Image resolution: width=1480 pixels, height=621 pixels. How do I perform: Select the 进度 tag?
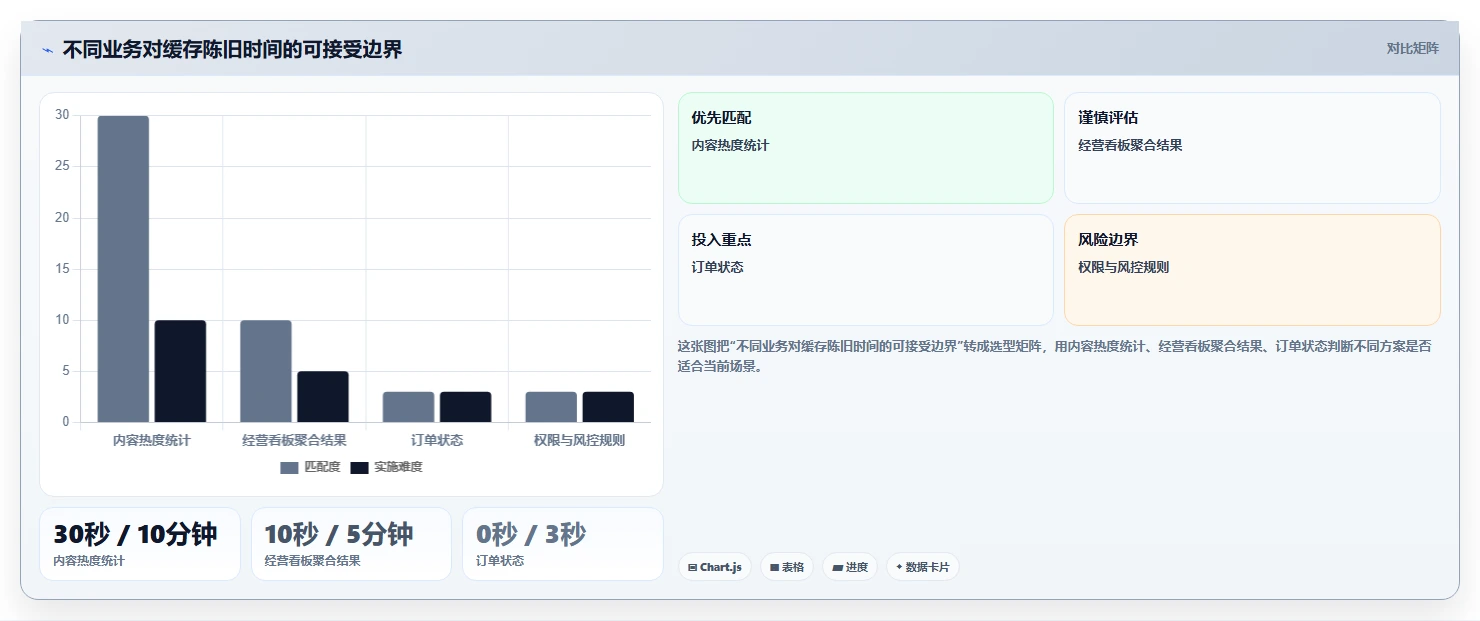[850, 567]
